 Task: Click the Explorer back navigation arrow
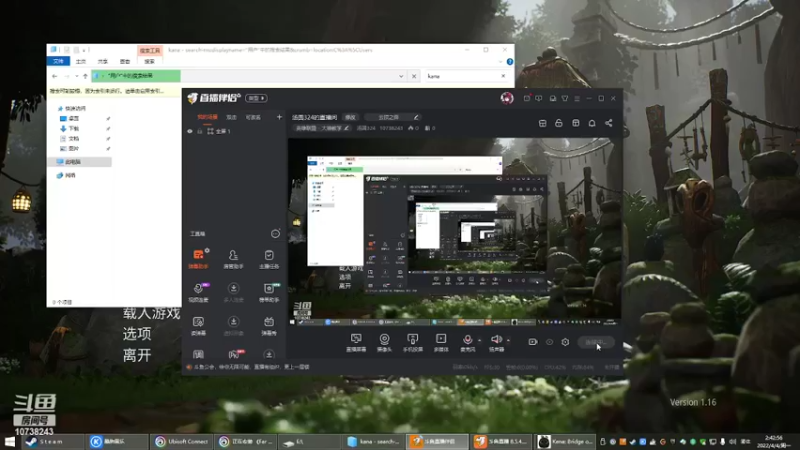point(55,76)
